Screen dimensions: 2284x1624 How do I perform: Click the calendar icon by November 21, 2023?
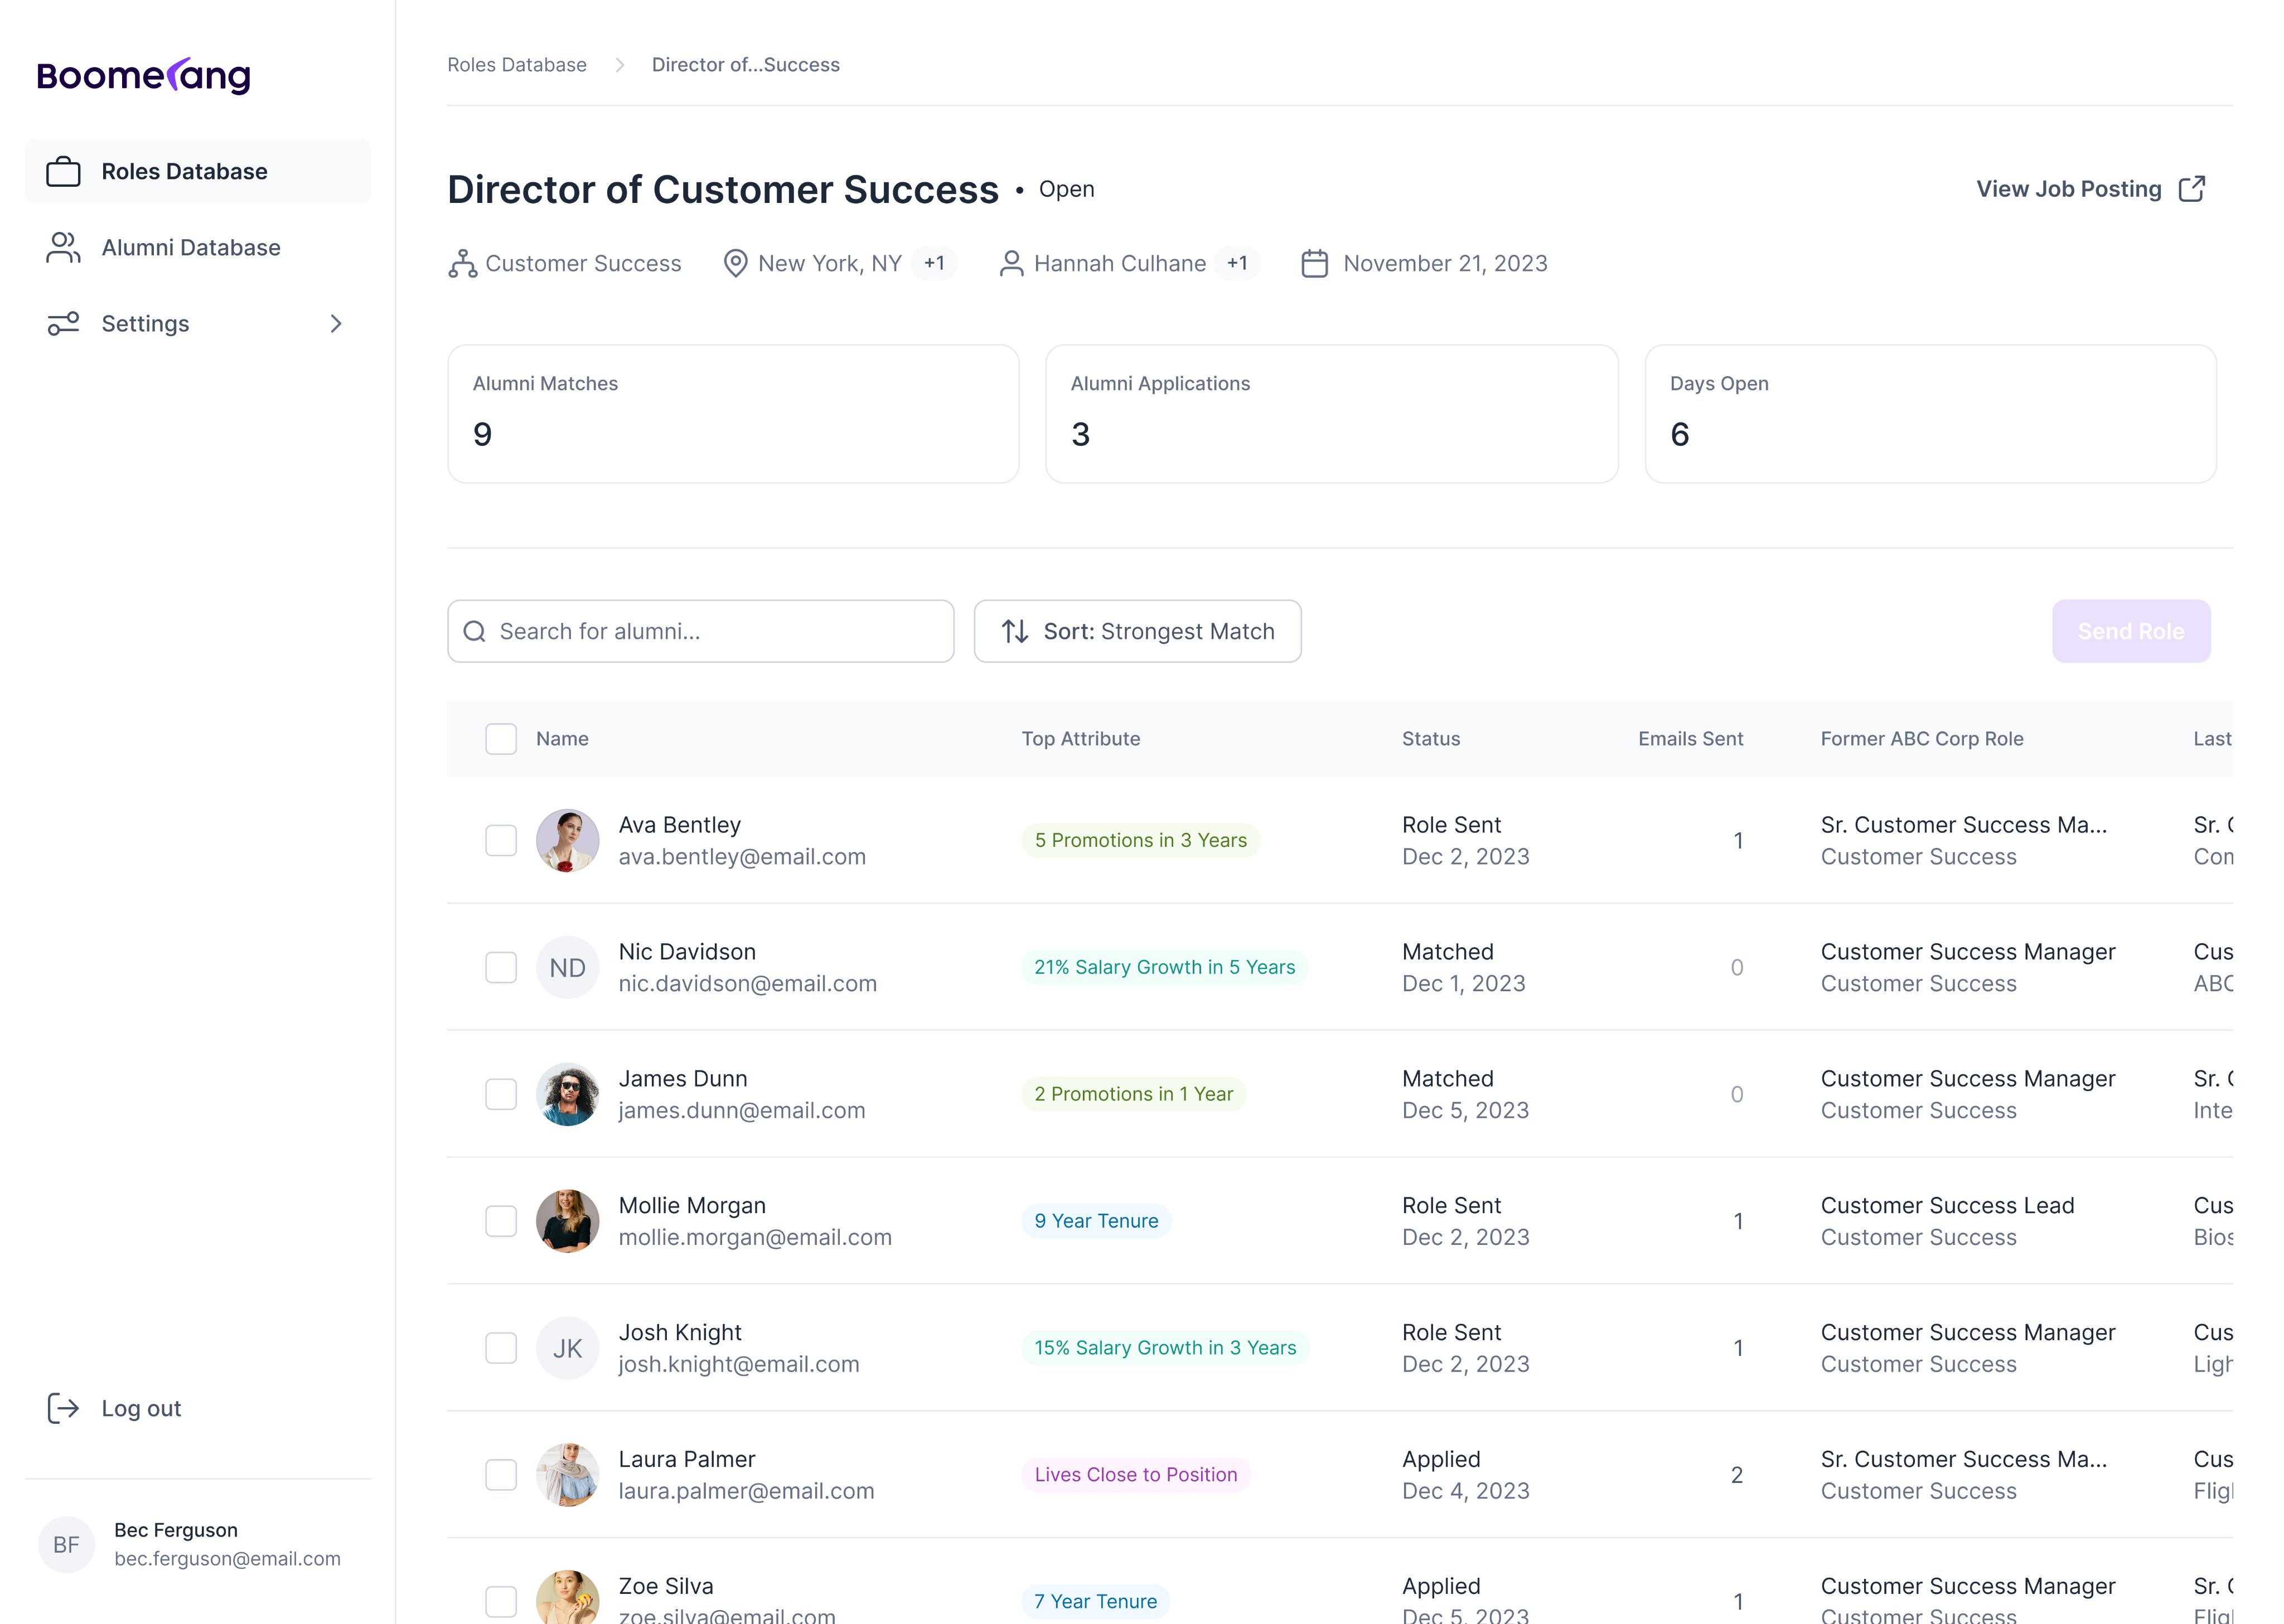[x=1314, y=263]
